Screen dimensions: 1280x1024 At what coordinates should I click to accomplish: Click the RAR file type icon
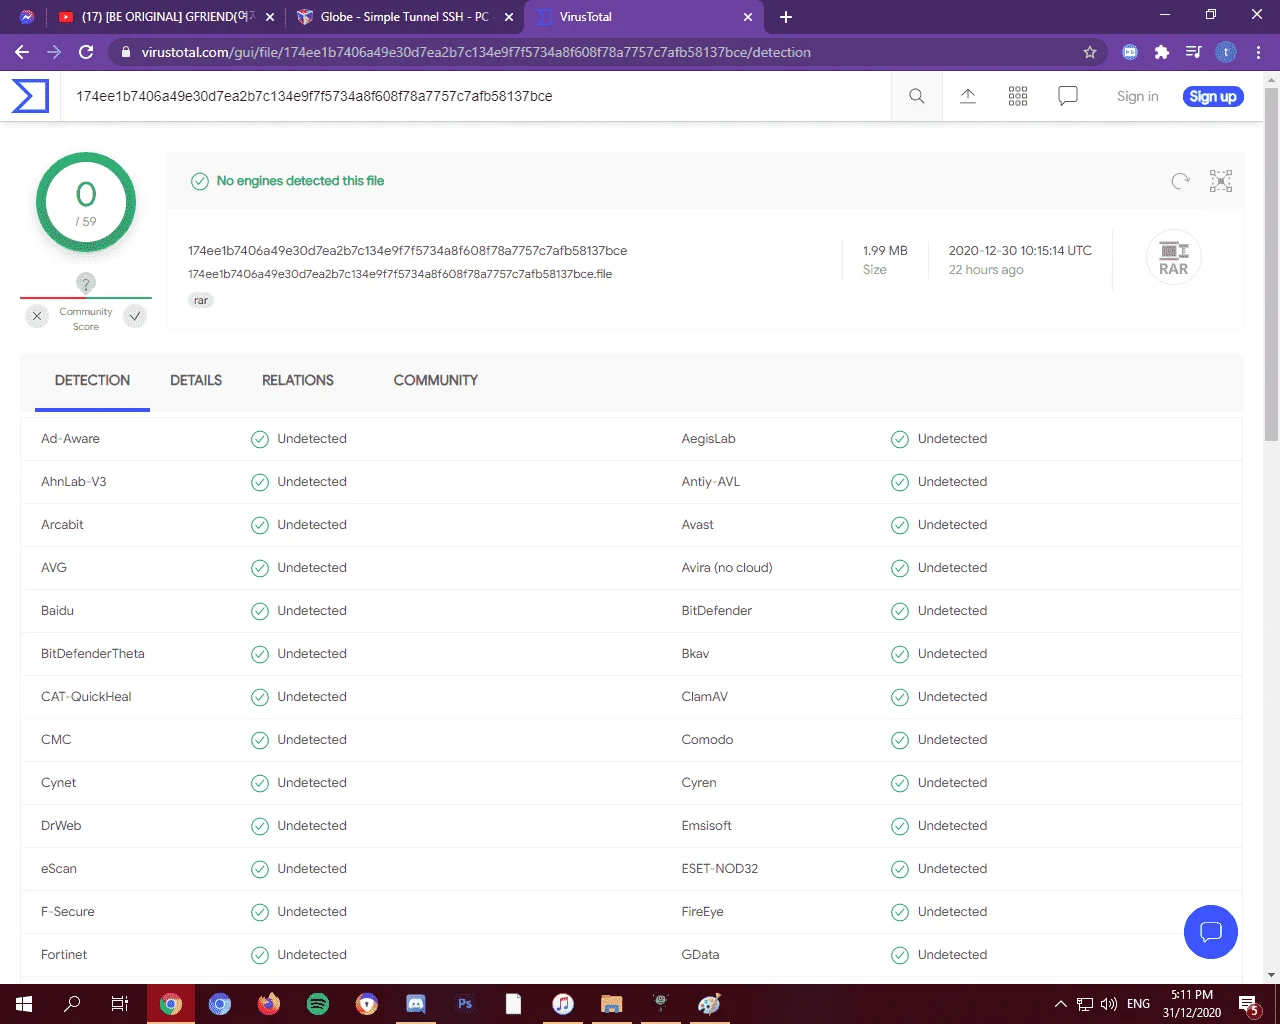[1174, 258]
